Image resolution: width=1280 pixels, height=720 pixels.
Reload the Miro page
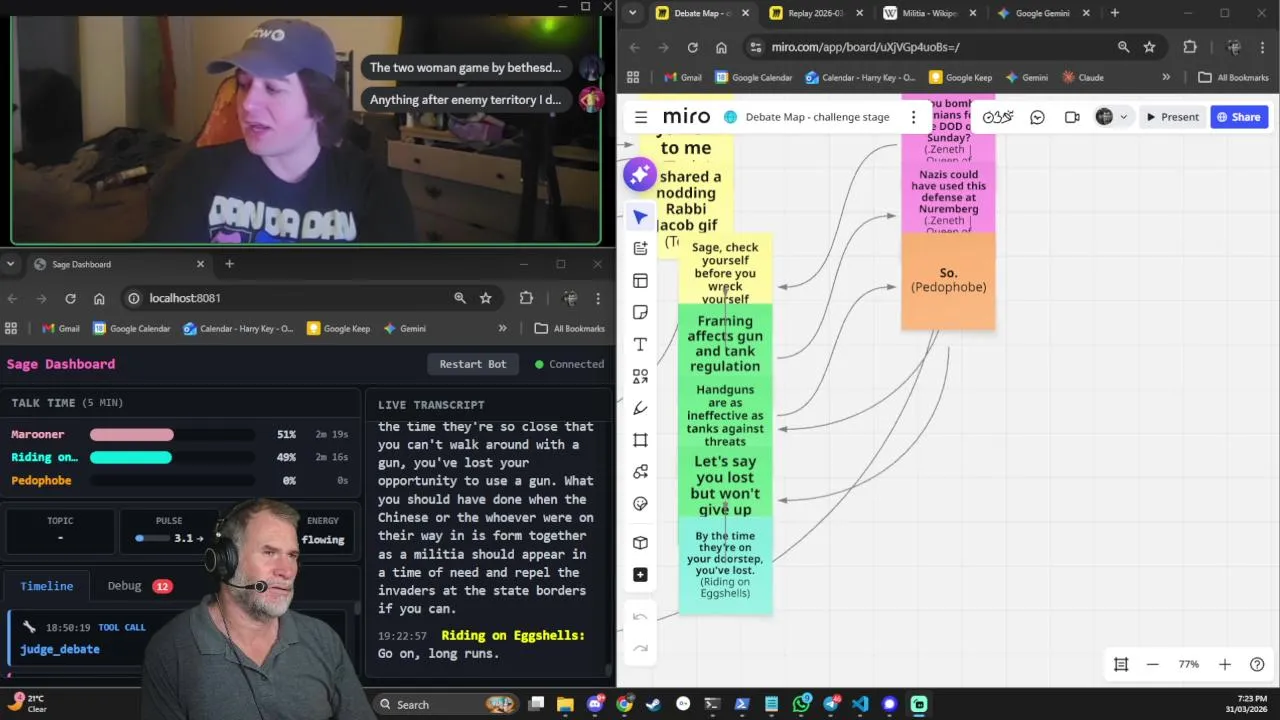pyautogui.click(x=692, y=47)
